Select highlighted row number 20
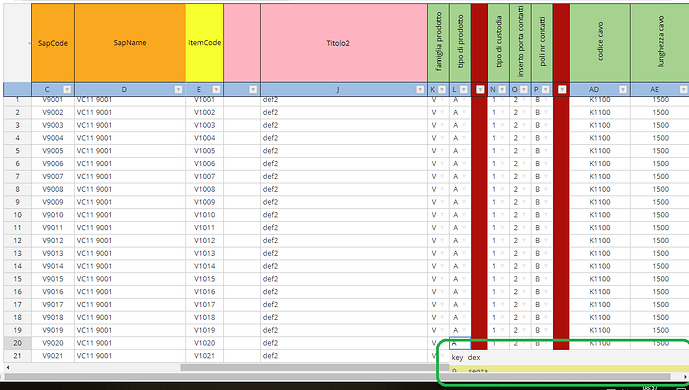The width and height of the screenshot is (689, 390). pyautogui.click(x=18, y=343)
